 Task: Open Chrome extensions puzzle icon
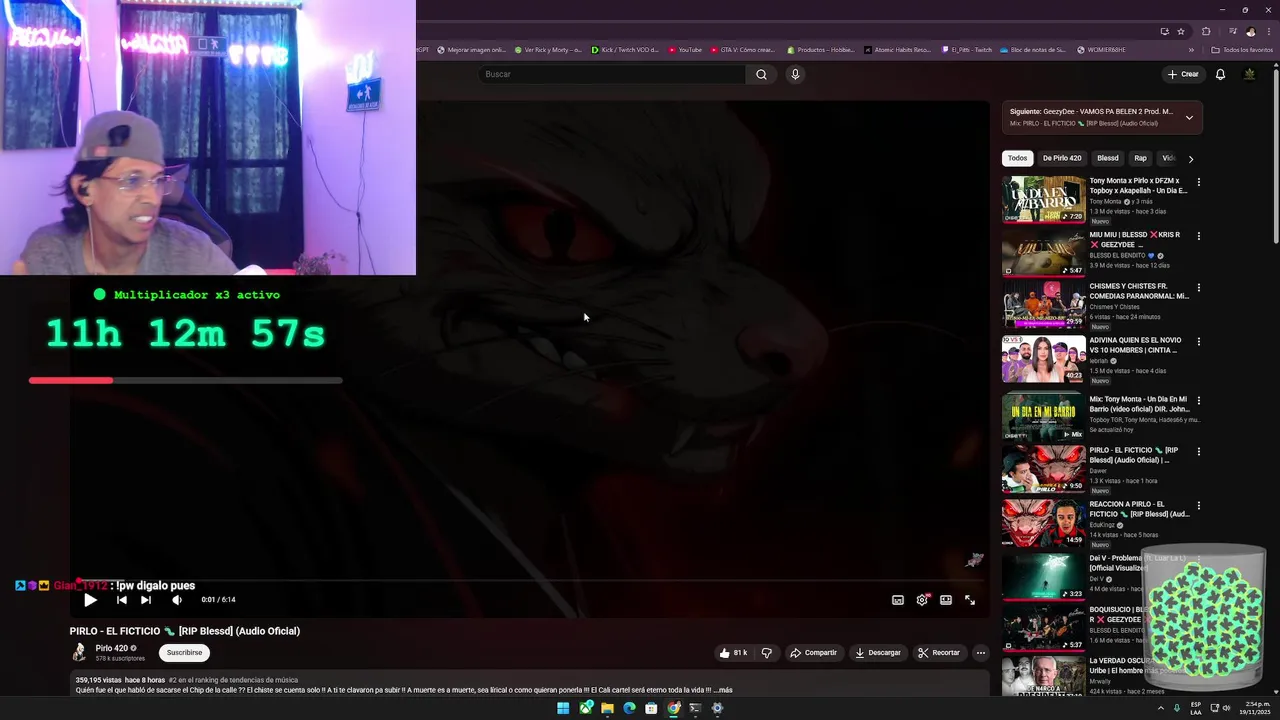point(1206,31)
